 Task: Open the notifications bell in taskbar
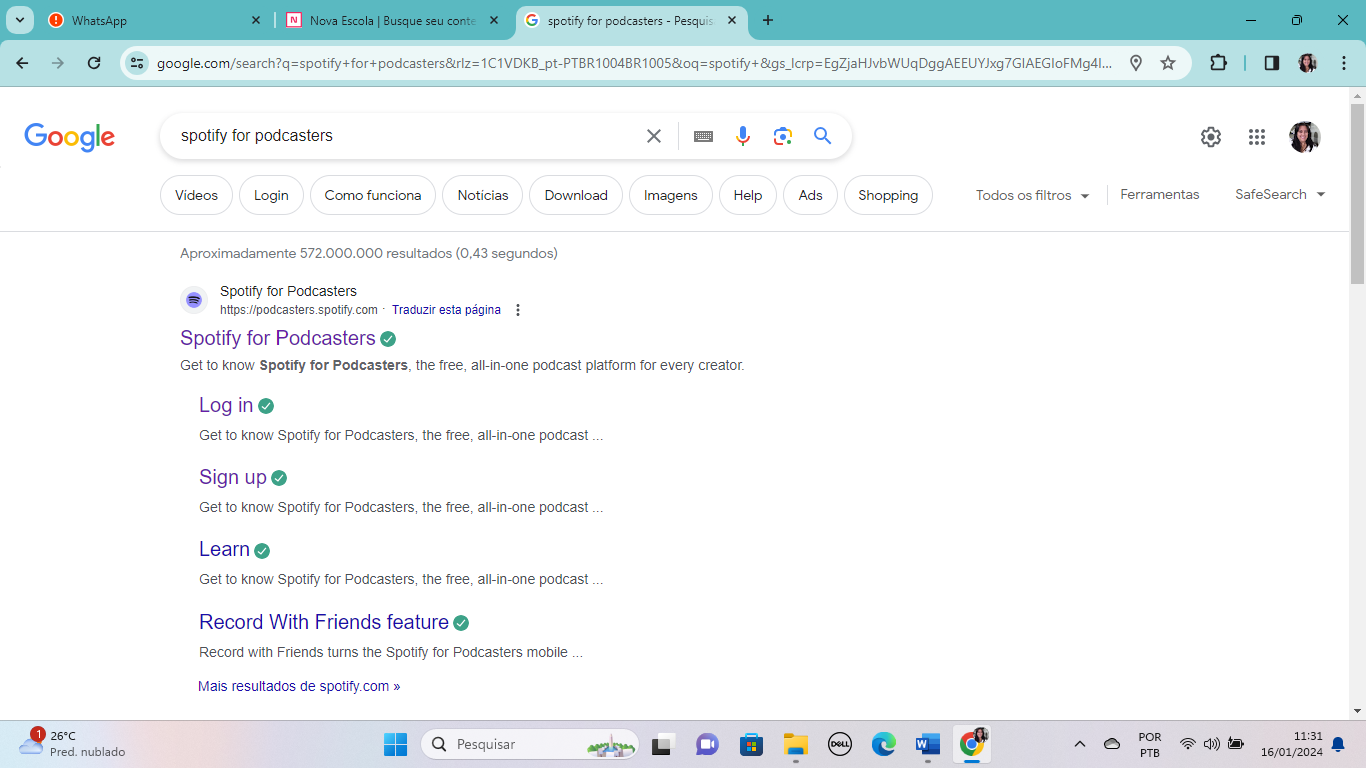(1338, 744)
